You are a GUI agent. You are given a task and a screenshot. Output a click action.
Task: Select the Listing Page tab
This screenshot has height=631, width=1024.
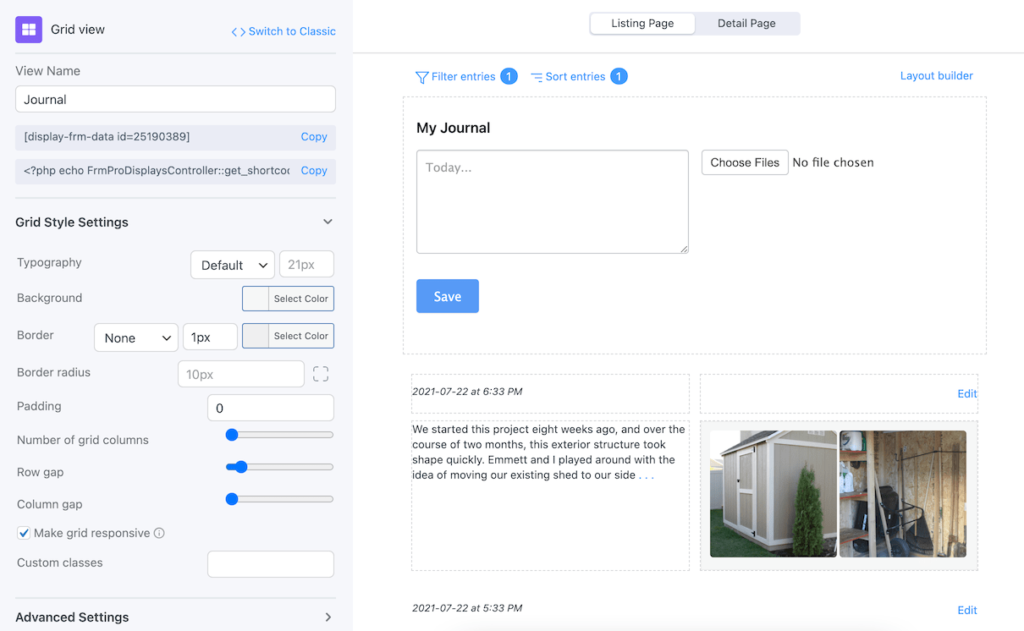click(642, 22)
